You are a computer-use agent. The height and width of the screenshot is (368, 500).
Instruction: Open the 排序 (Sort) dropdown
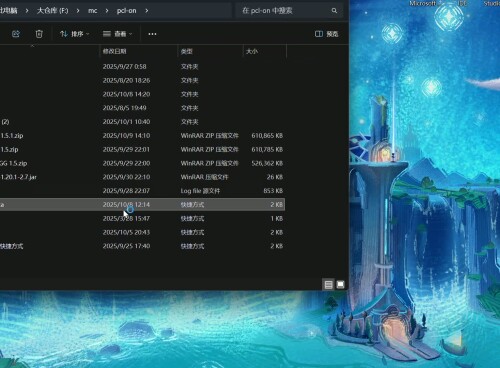pyautogui.click(x=75, y=34)
